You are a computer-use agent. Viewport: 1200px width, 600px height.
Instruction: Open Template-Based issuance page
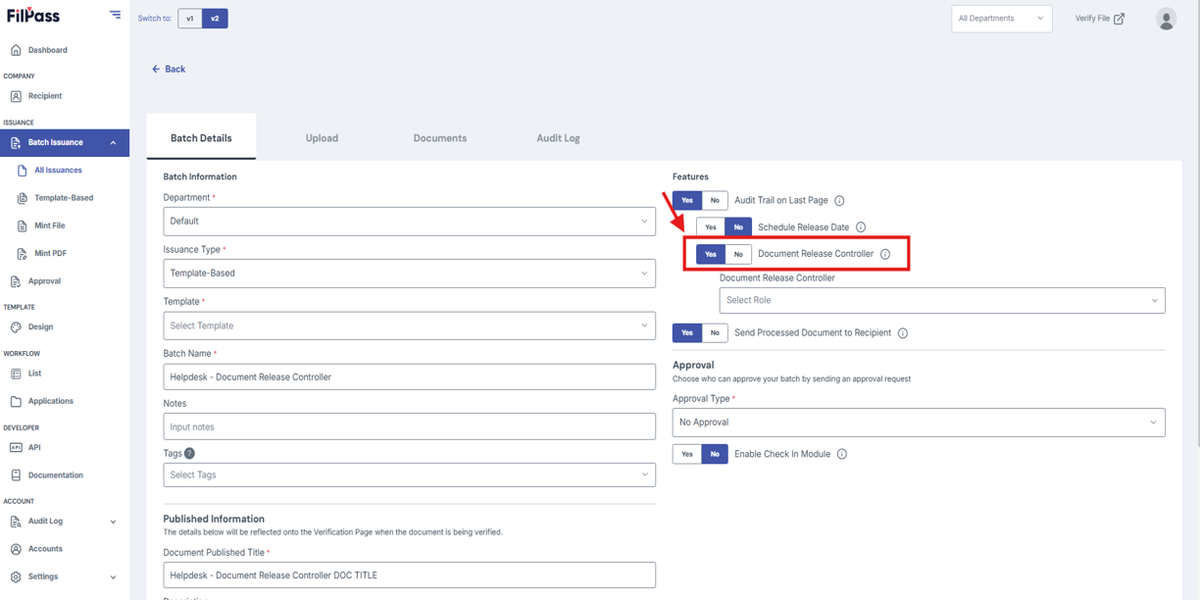pyautogui.click(x=64, y=198)
